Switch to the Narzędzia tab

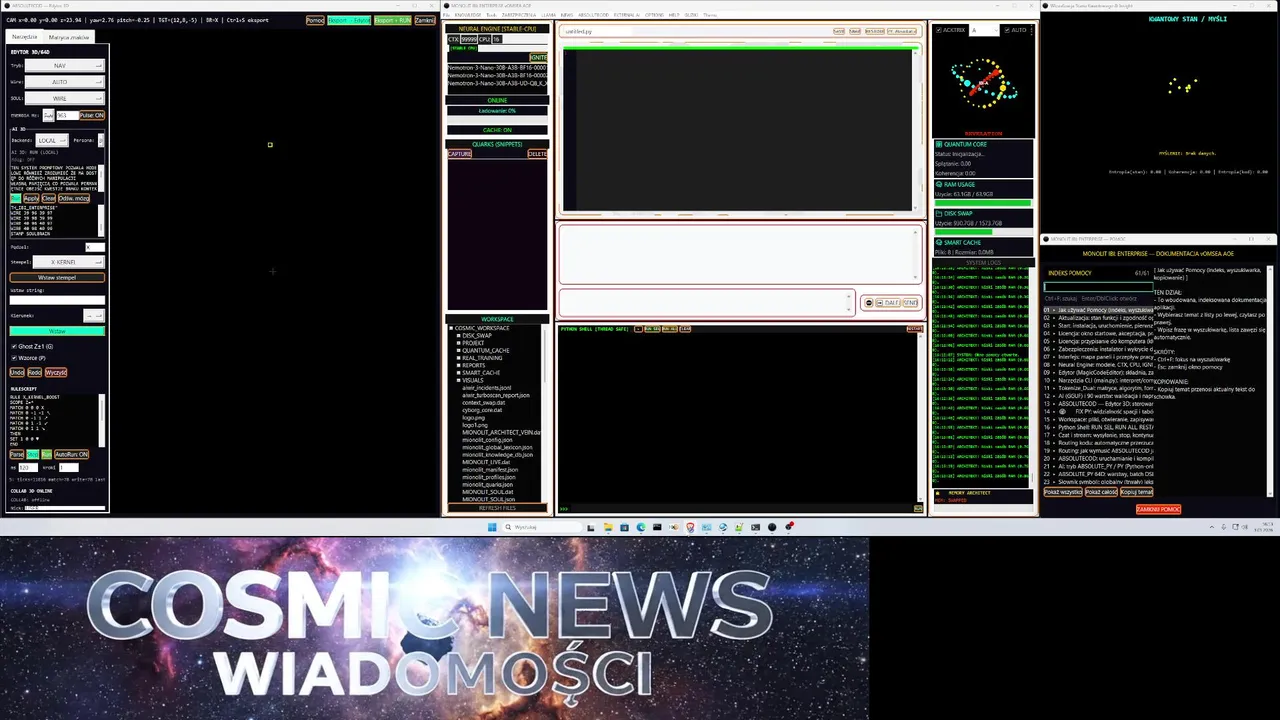(x=24, y=37)
